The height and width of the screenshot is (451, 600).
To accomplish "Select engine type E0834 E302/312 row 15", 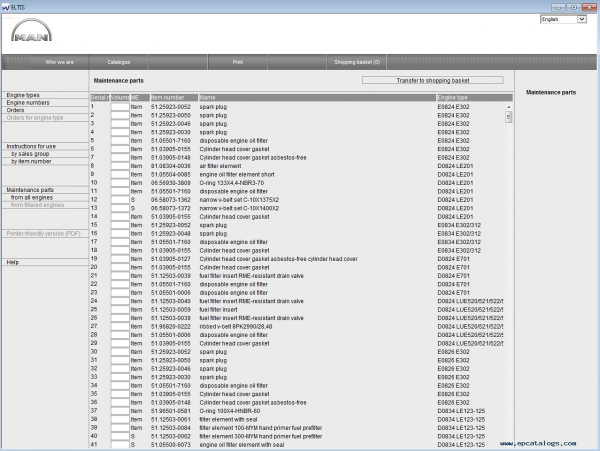I will pyautogui.click(x=459, y=225).
